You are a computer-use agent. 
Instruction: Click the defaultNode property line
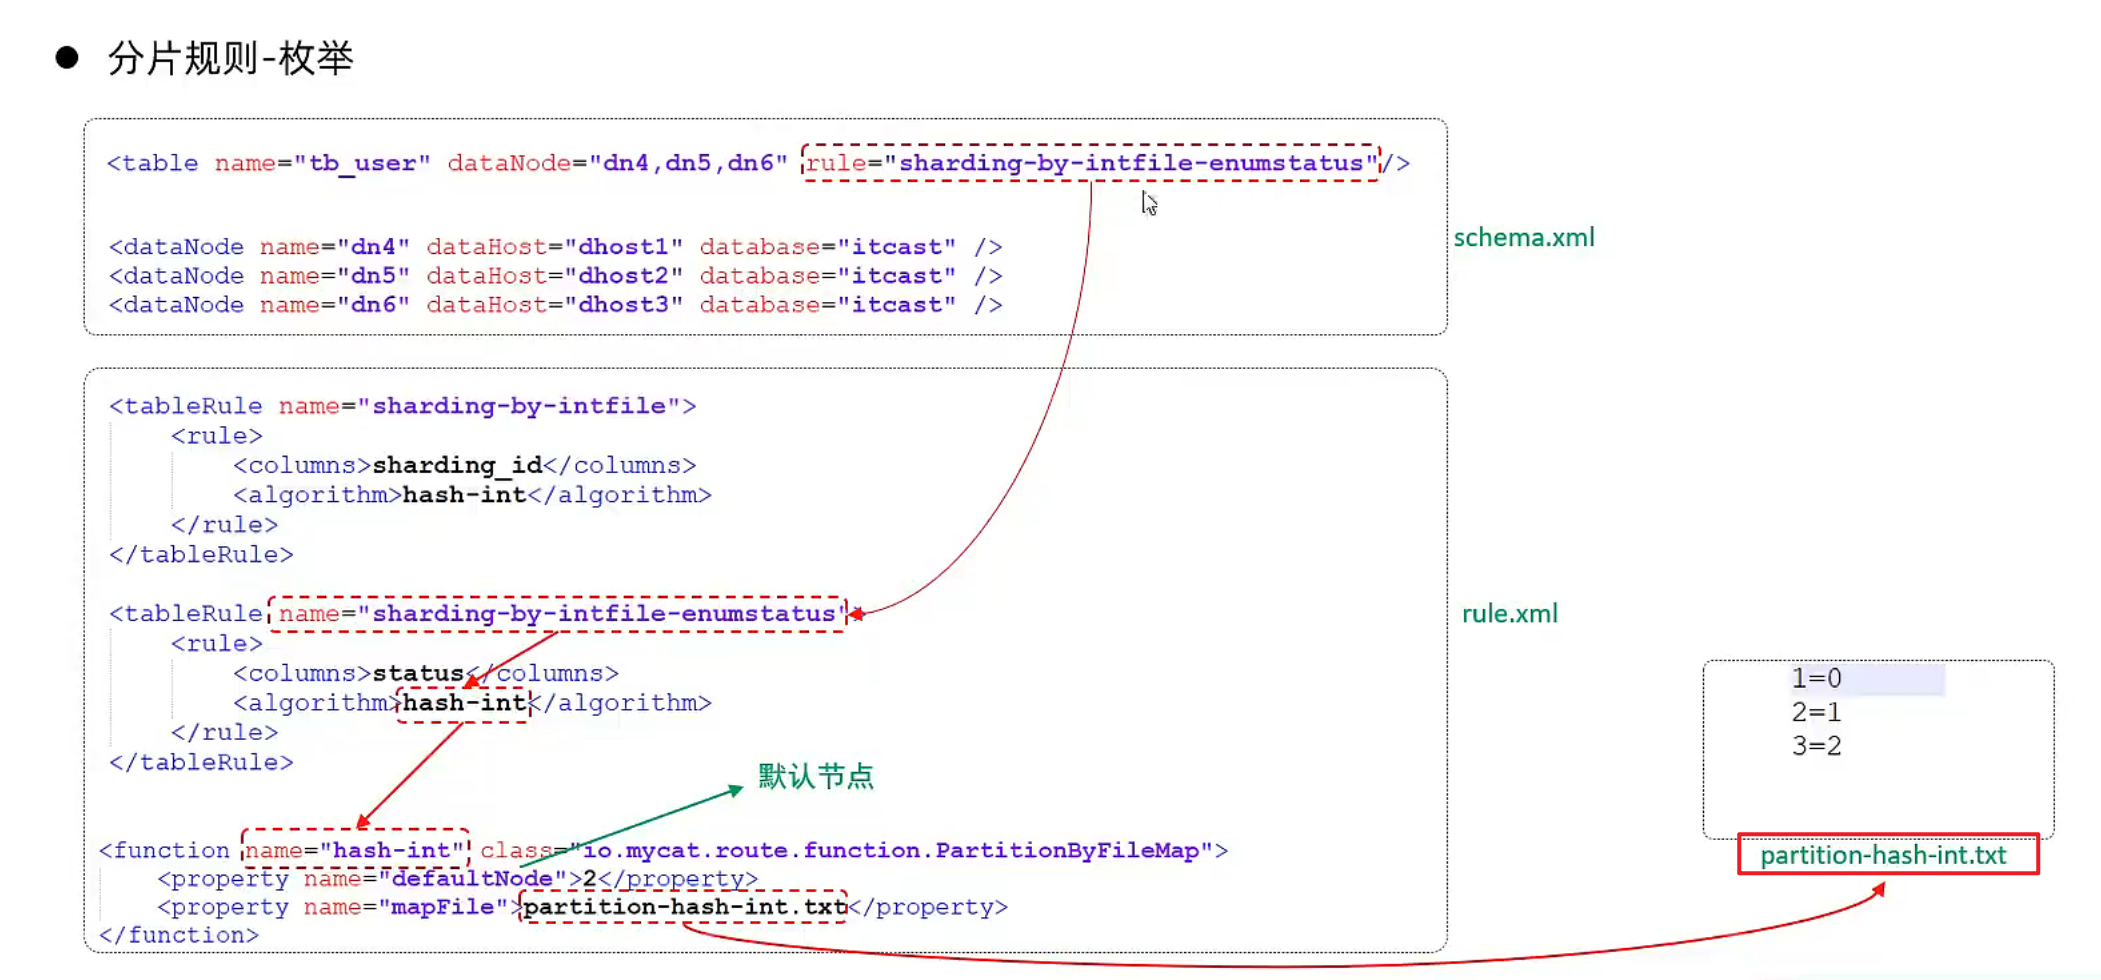457,879
